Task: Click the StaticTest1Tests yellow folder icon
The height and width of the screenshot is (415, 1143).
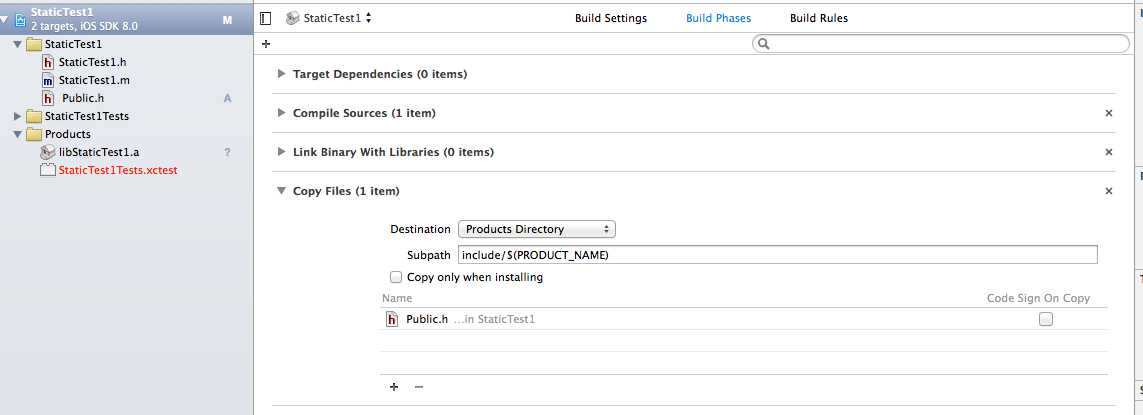Action: click(34, 116)
